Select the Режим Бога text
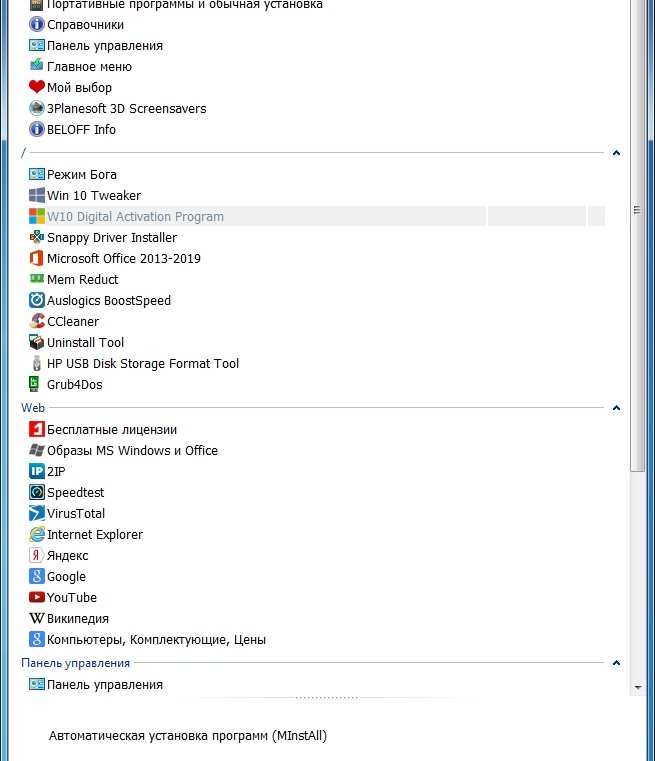Screen dimensions: 655x761 click(82, 175)
